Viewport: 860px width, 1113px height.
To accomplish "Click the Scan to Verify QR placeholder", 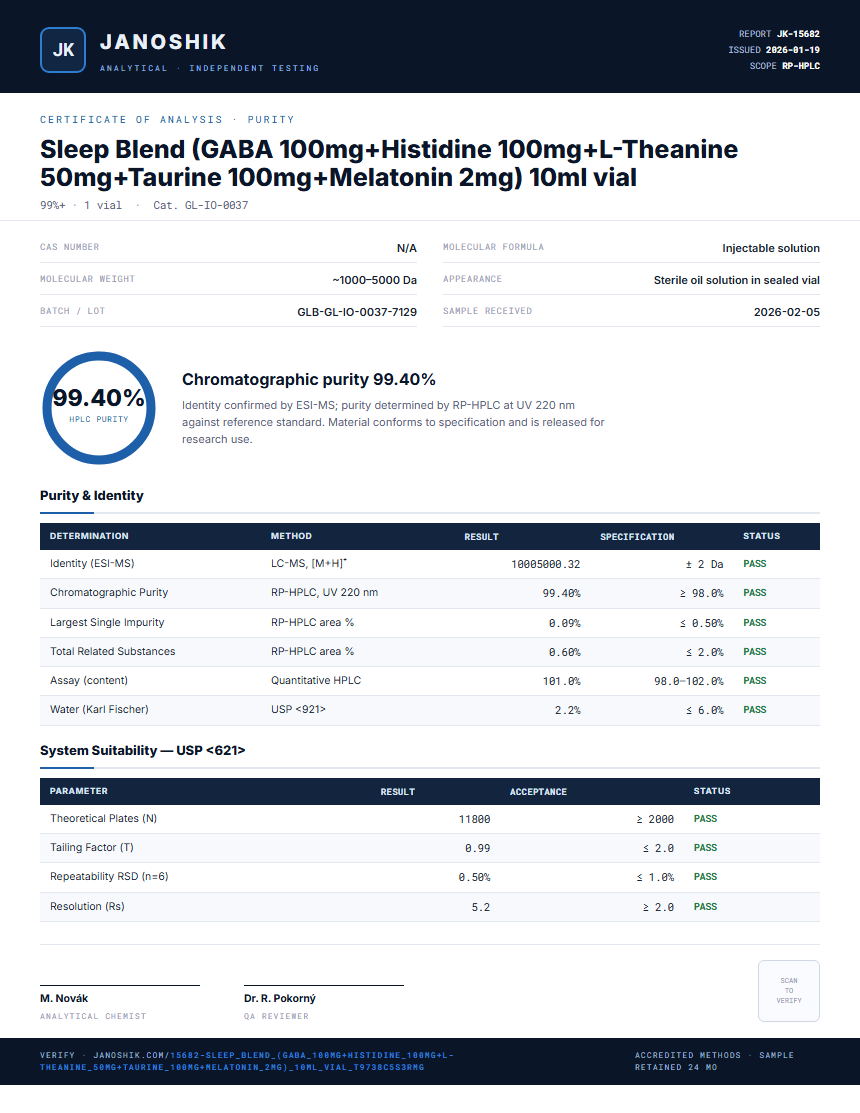I will pos(788,990).
